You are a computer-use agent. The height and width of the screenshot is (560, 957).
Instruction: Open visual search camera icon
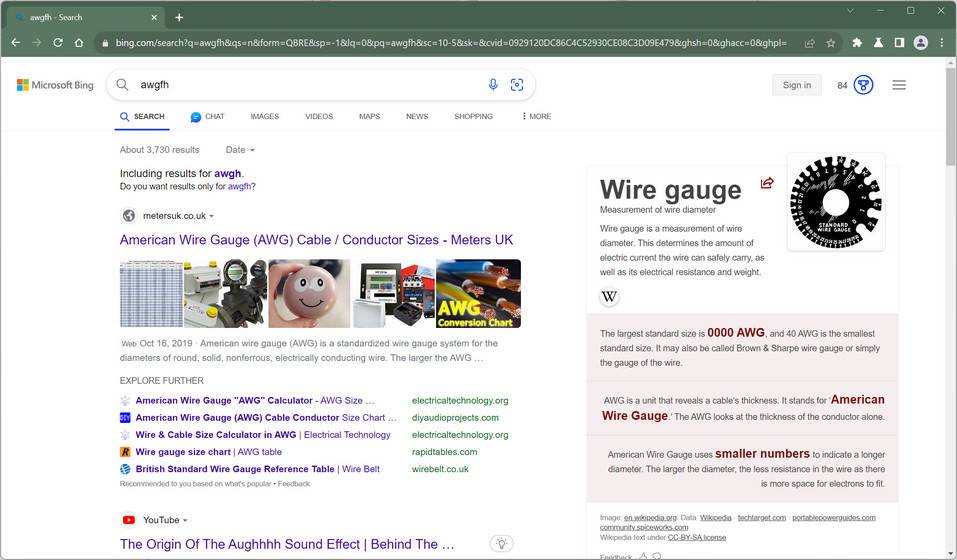(517, 85)
